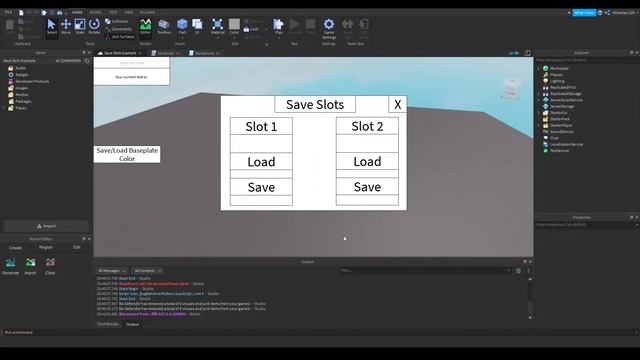Click Load under Slot 2
Image resolution: width=640 pixels, height=360 pixels.
point(367,161)
